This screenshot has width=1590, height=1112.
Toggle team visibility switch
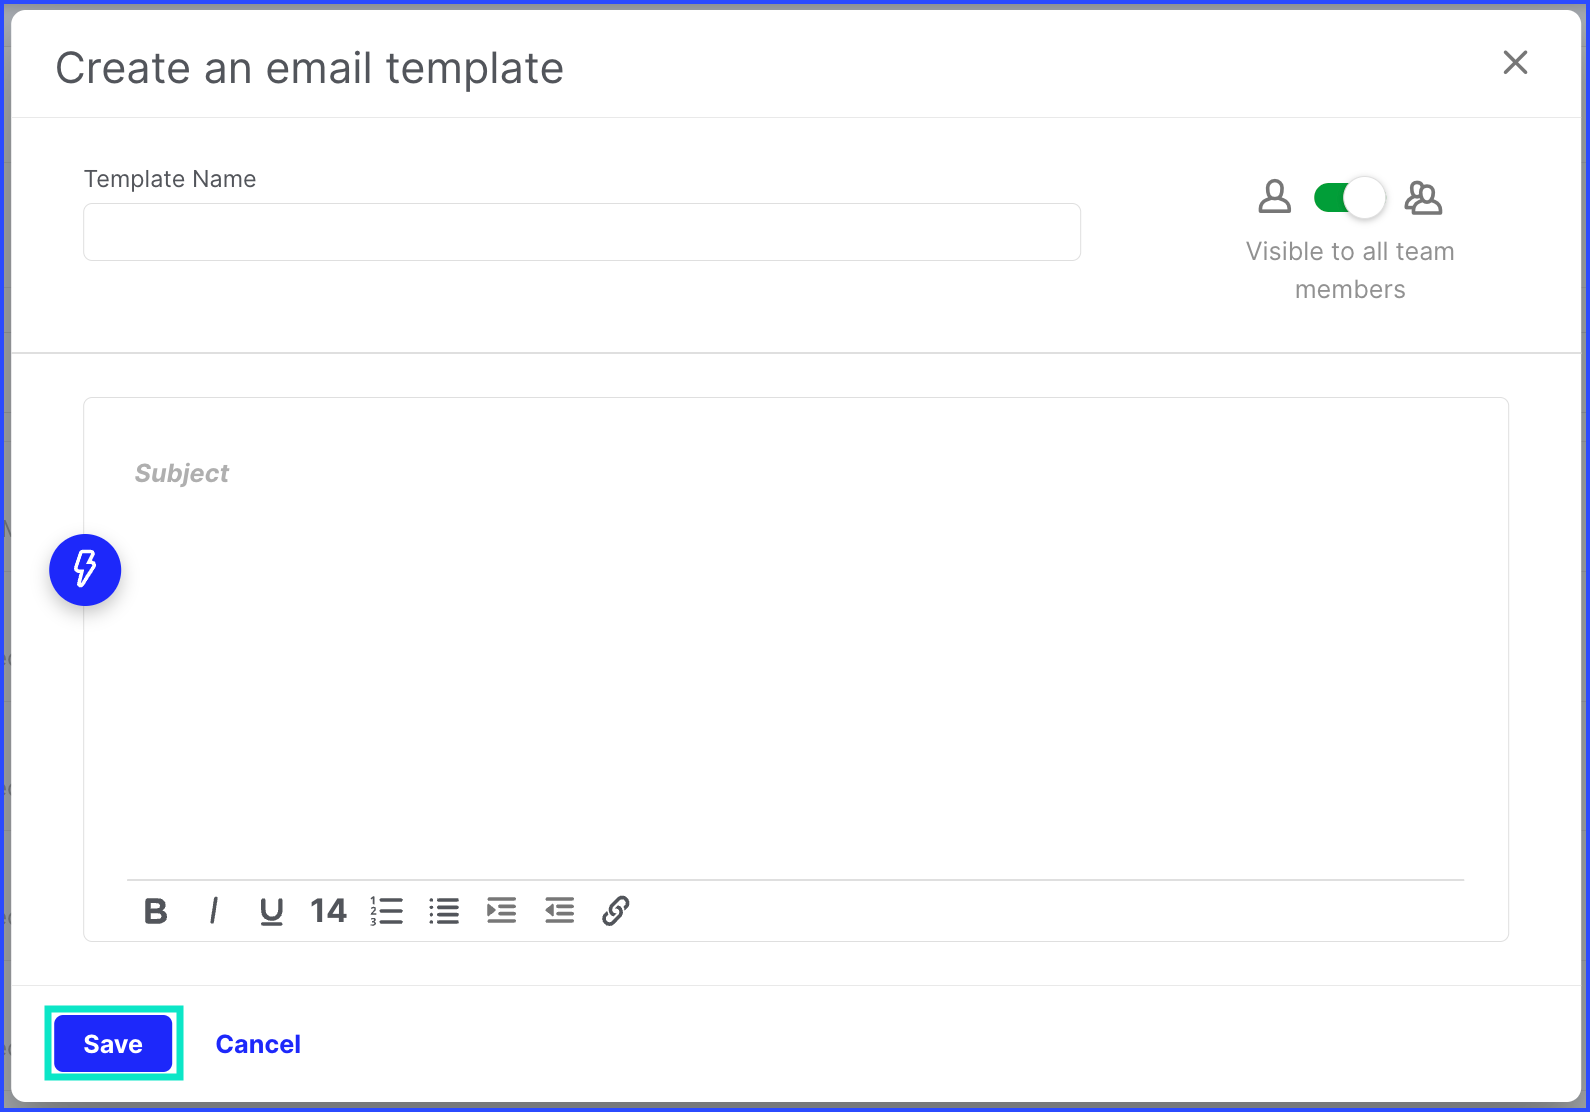pos(1349,198)
